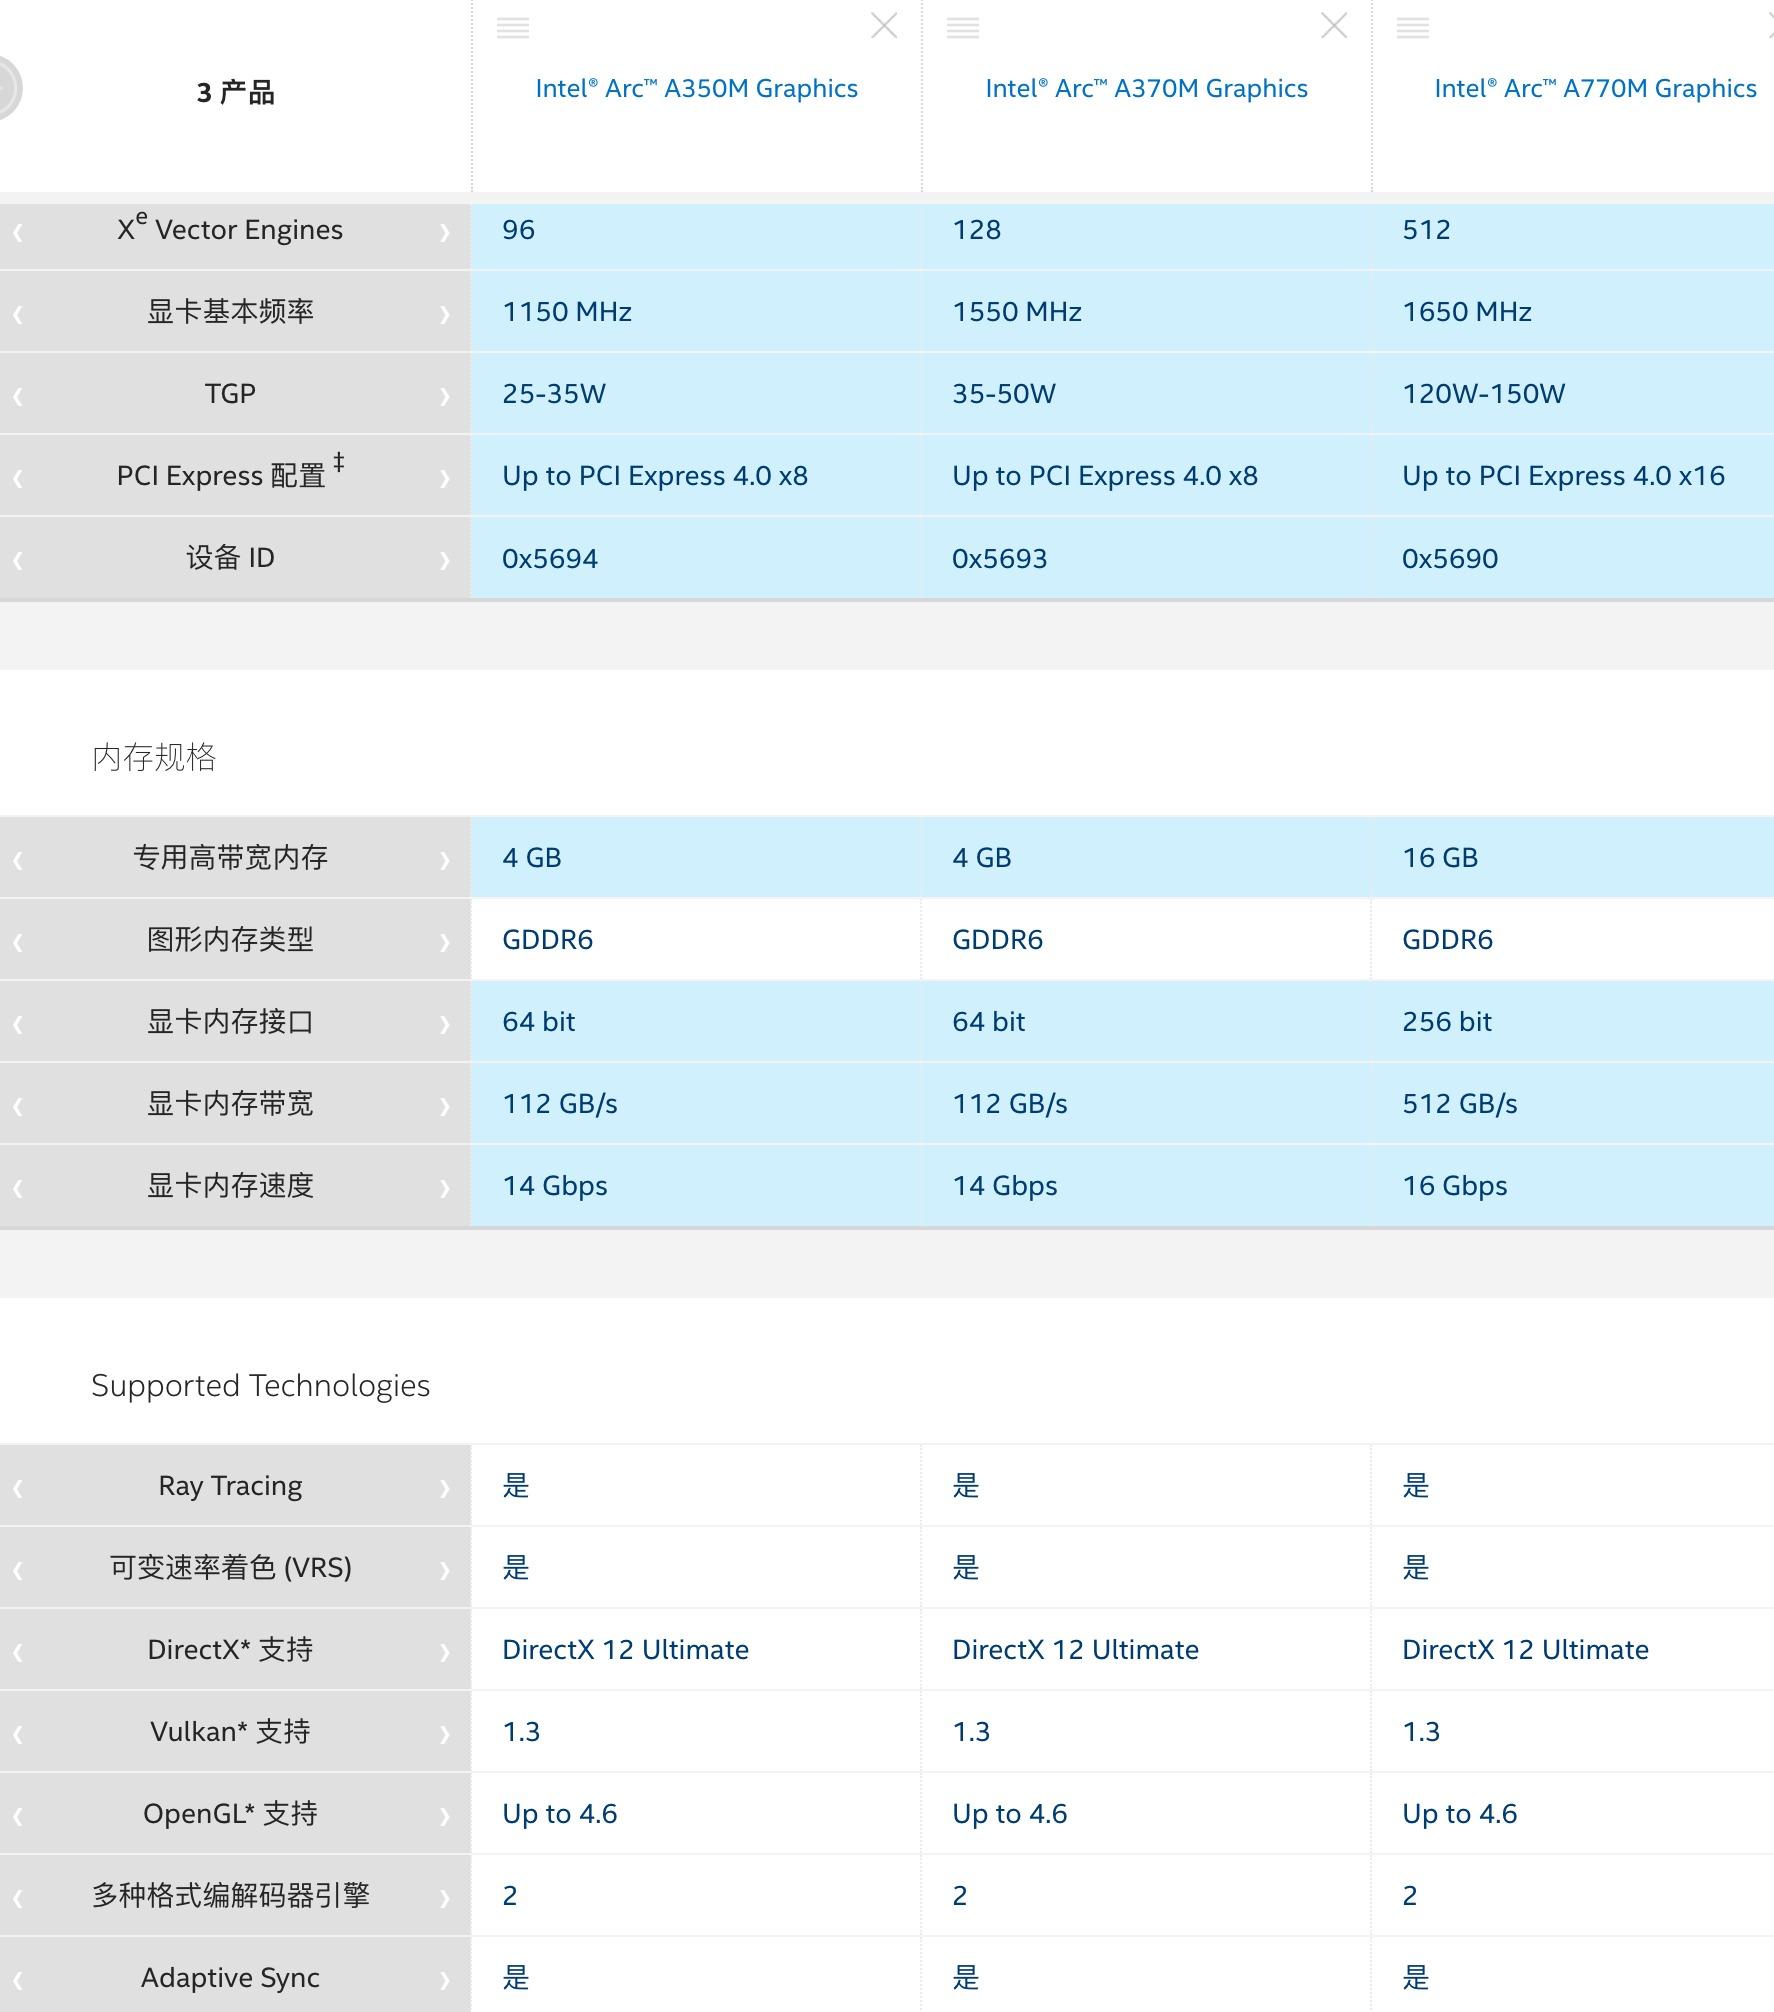Select the Adaptive Sync row label

(x=230, y=1978)
